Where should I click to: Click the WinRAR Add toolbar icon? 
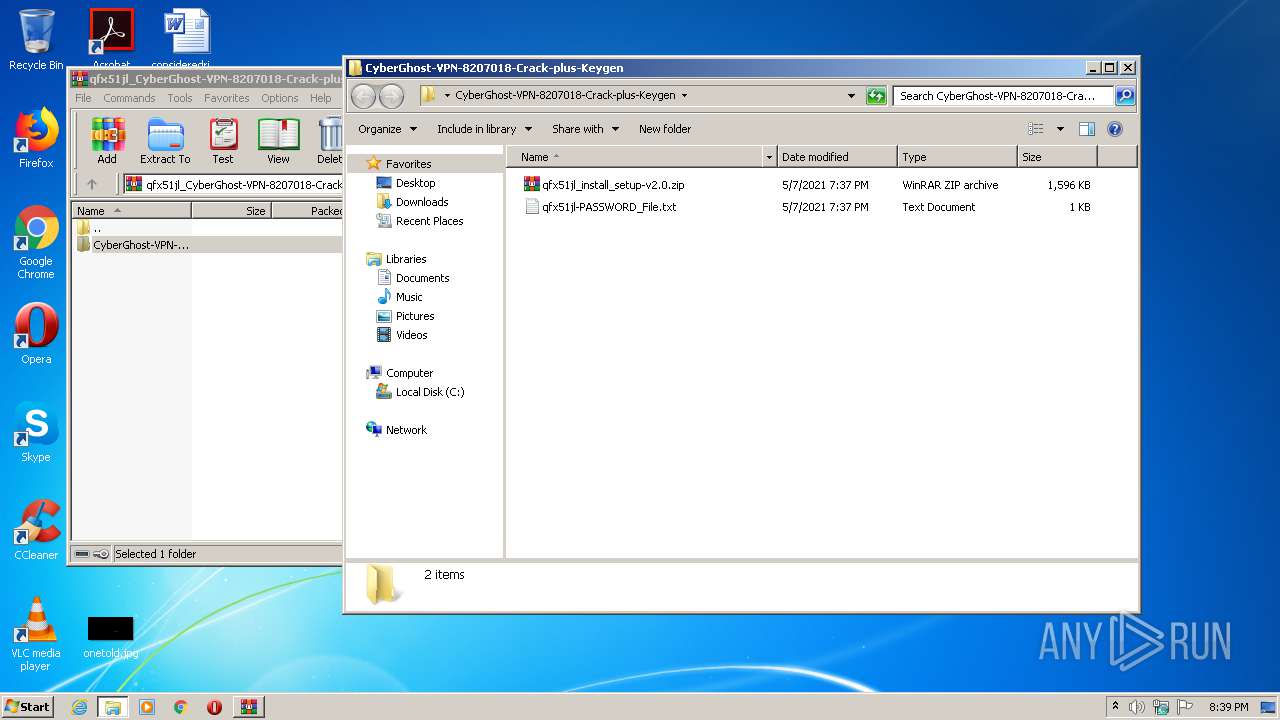[x=107, y=140]
